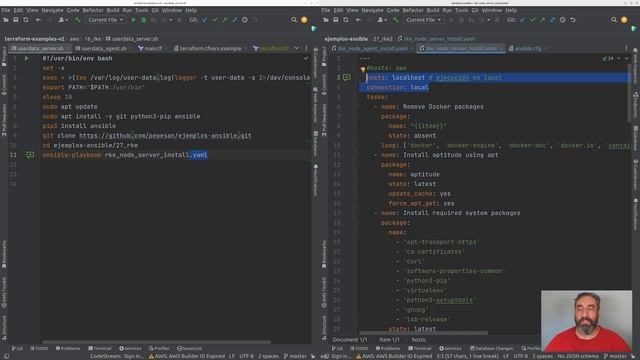Click intention lightbulb on line 2 of yaml
Screen dimensions: 640x360
click(x=362, y=69)
